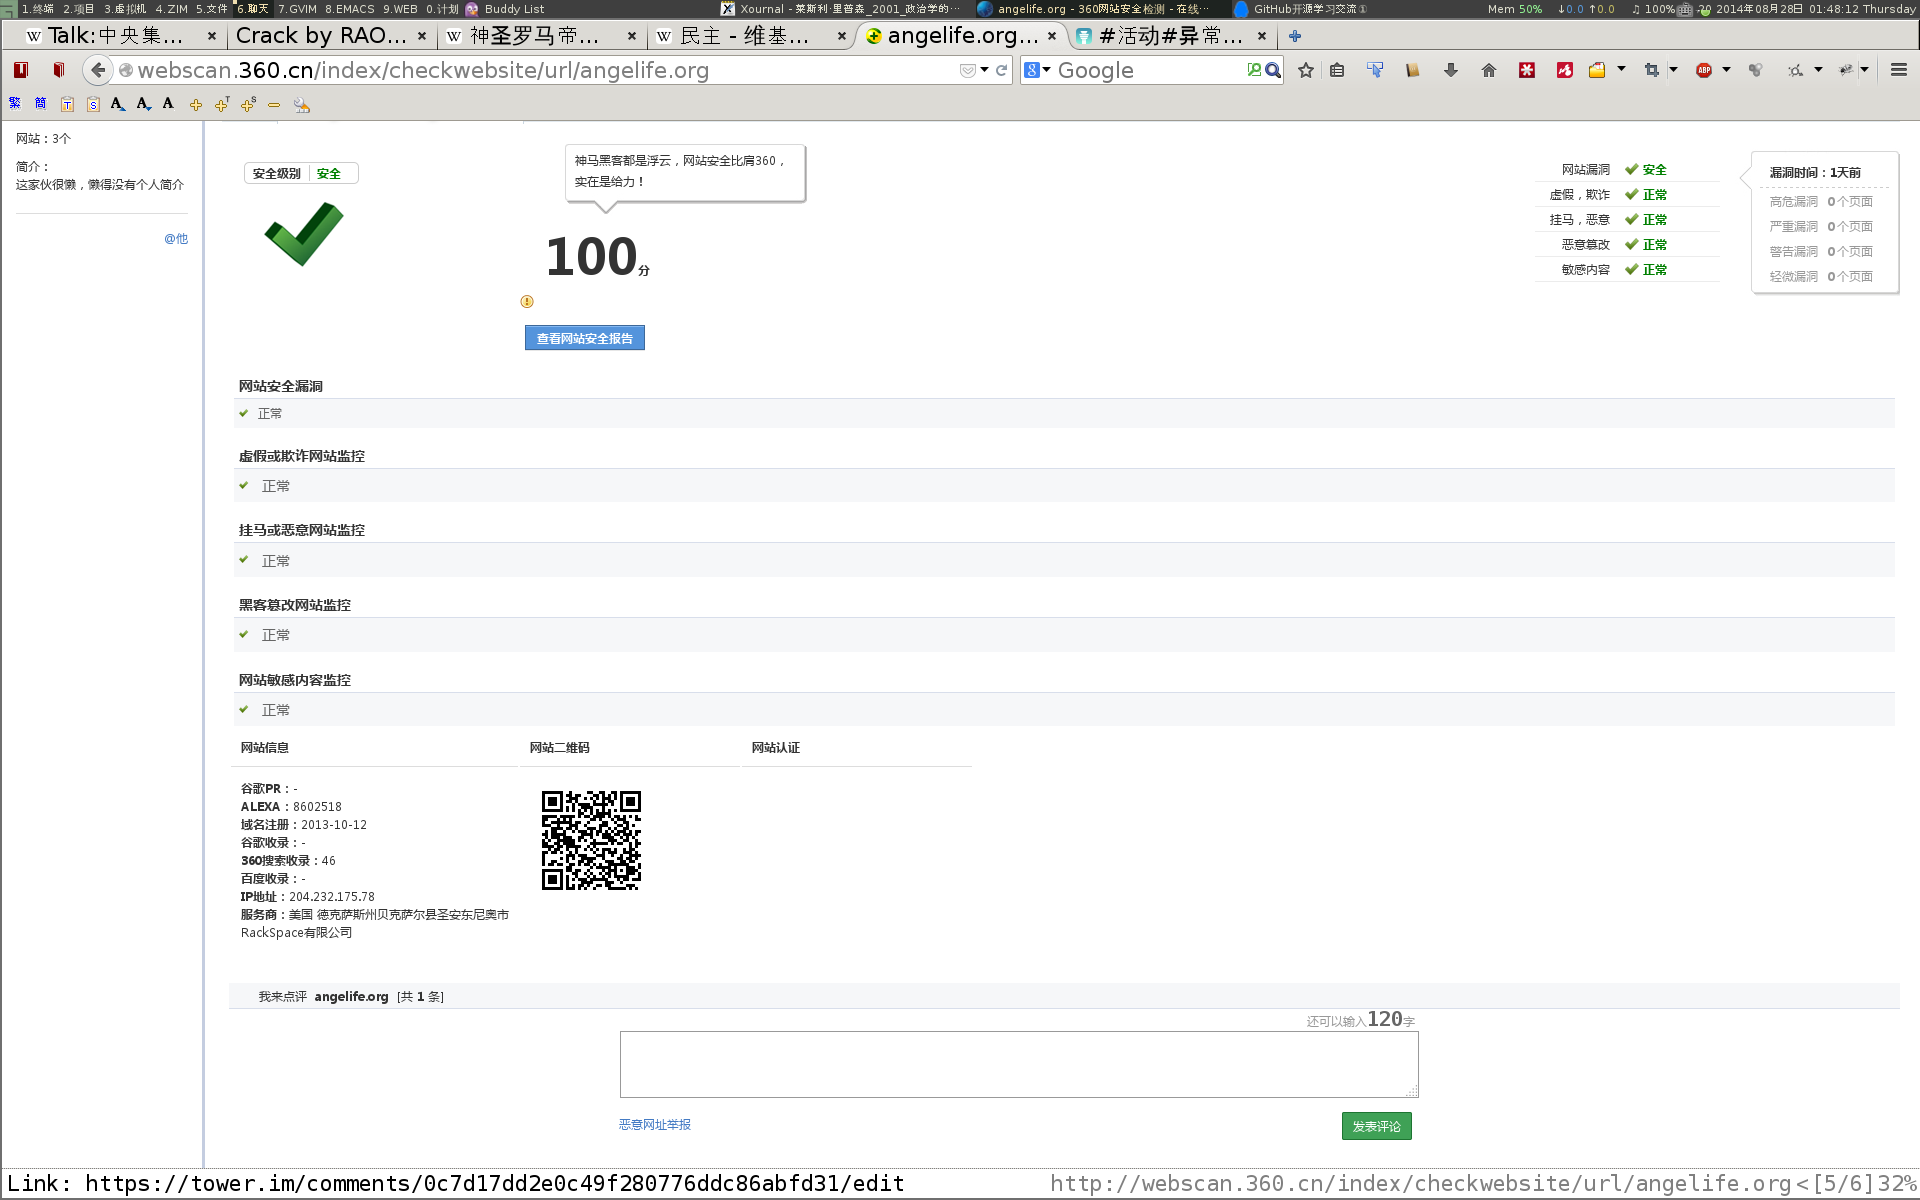This screenshot has height=1200, width=1920.
Task: Switch to the 民主 - 维基 tab
Action: [x=745, y=36]
